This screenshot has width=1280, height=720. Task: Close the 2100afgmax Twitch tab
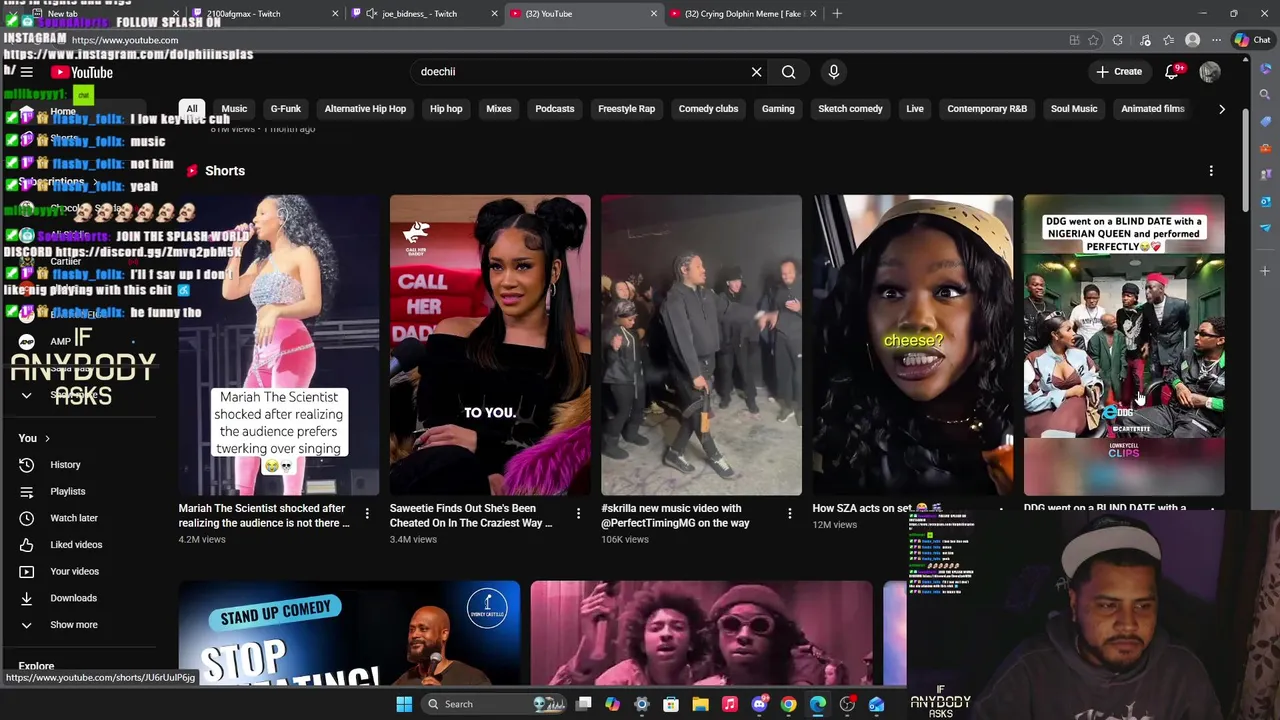point(335,14)
